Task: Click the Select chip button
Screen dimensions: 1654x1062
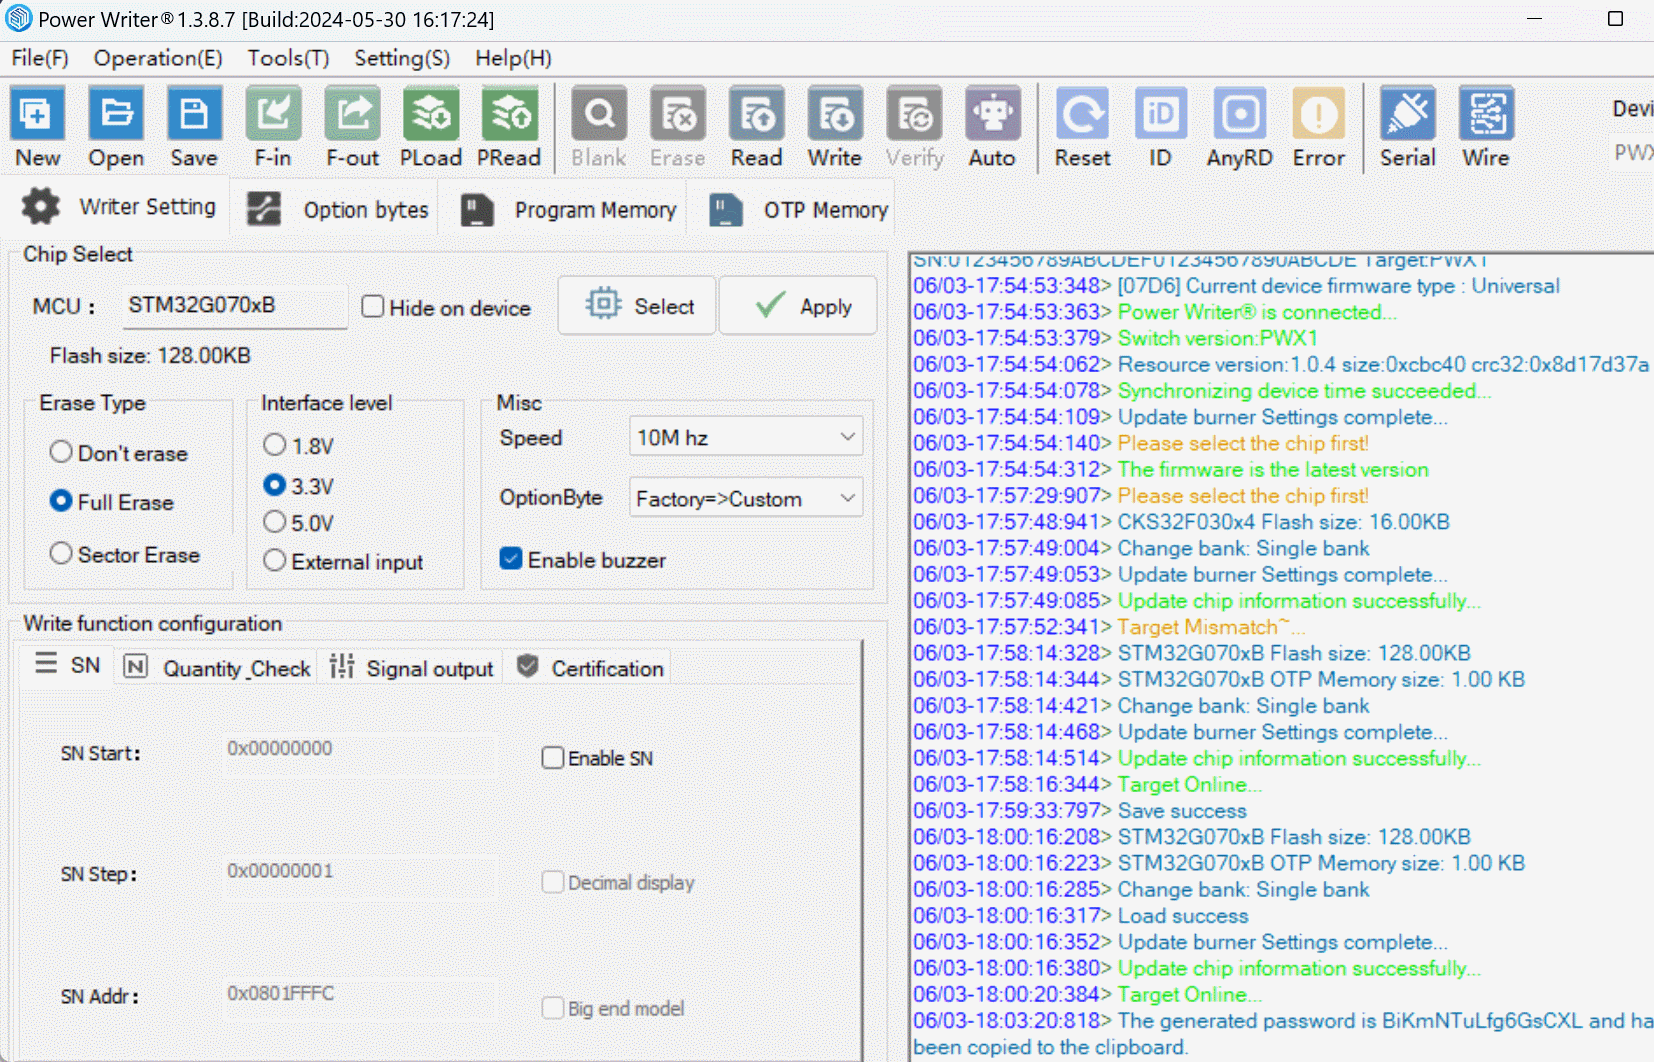Action: tap(637, 305)
